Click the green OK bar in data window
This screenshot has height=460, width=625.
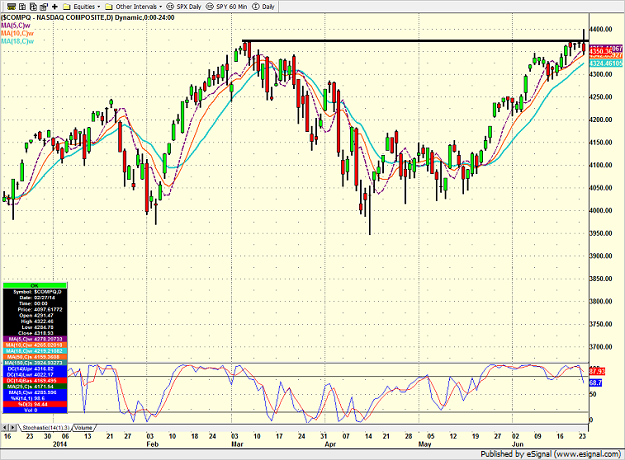pyautogui.click(x=35, y=285)
